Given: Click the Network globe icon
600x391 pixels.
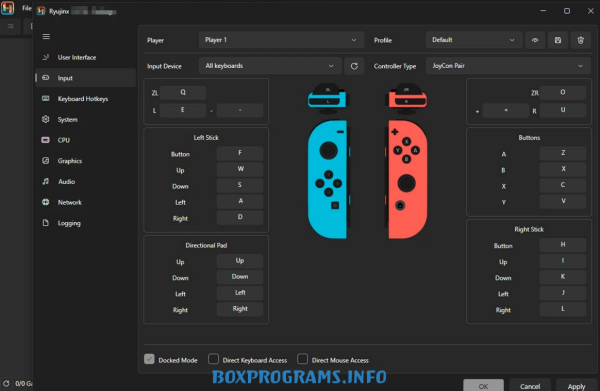Looking at the screenshot, I should (x=46, y=202).
